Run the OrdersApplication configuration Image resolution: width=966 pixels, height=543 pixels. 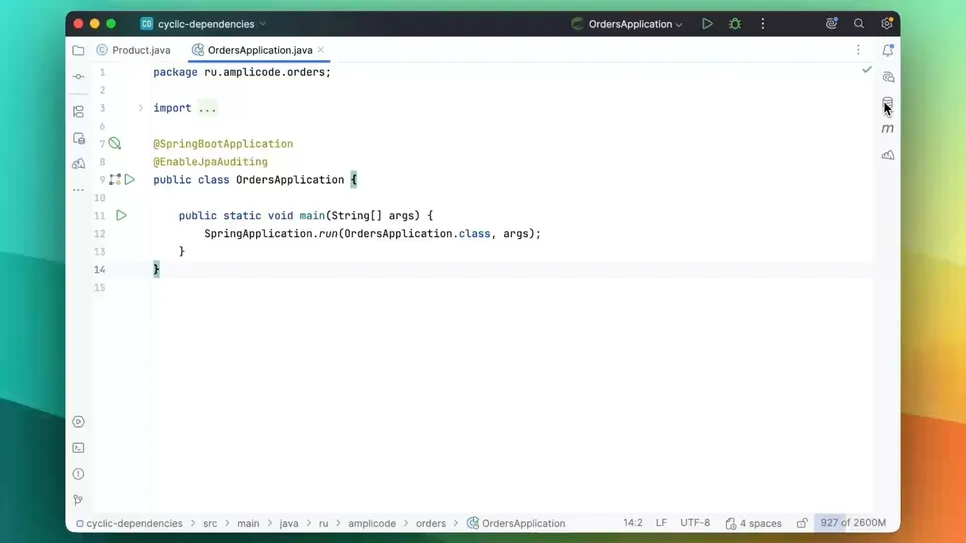(707, 24)
